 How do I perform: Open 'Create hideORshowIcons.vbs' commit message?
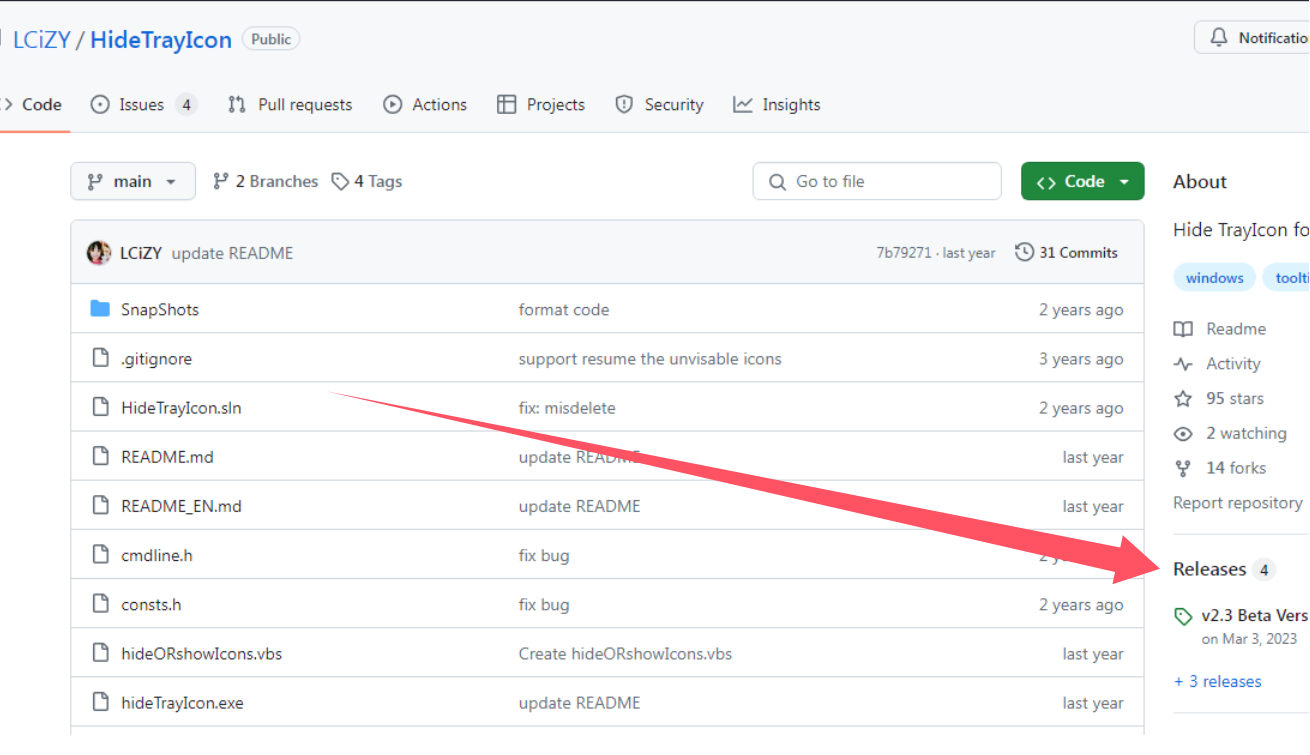[625, 653]
